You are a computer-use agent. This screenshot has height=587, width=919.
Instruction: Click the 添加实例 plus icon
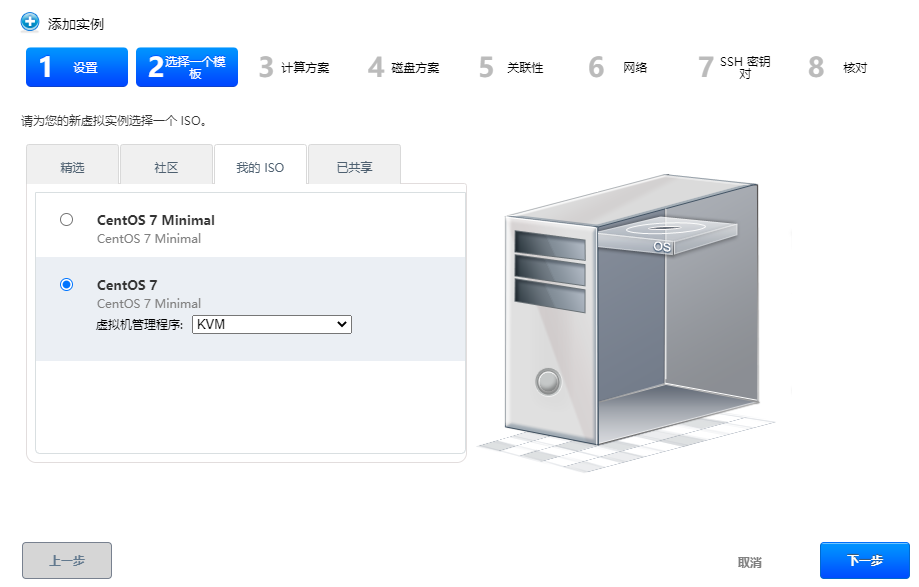click(29, 22)
